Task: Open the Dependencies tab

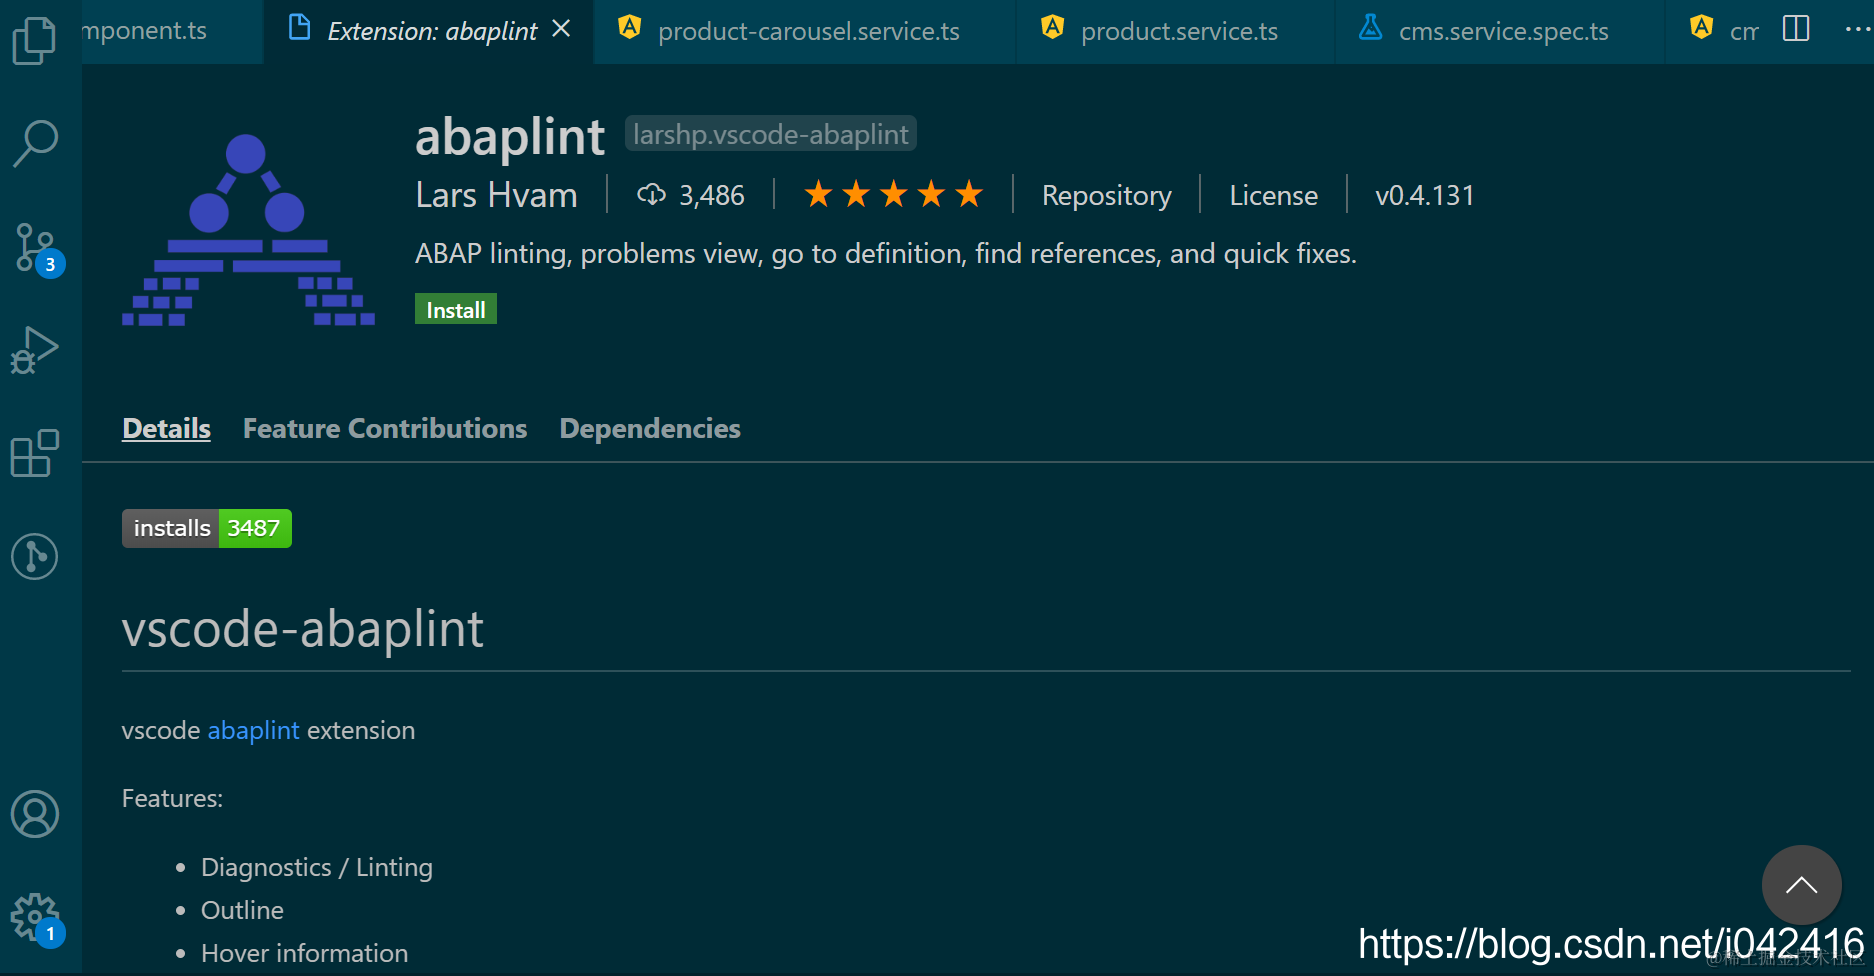Action: [650, 428]
